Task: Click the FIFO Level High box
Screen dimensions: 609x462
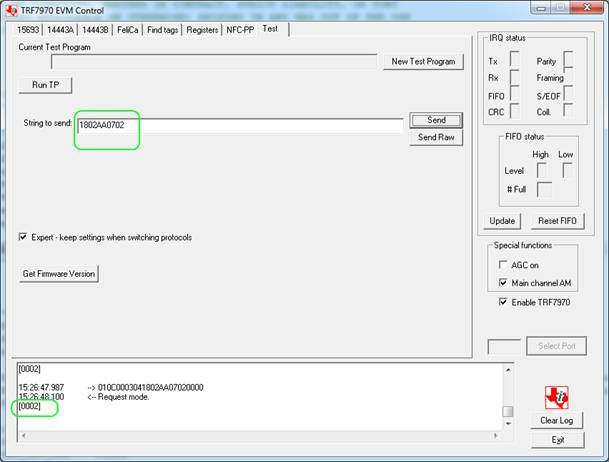Action: pyautogui.click(x=542, y=170)
